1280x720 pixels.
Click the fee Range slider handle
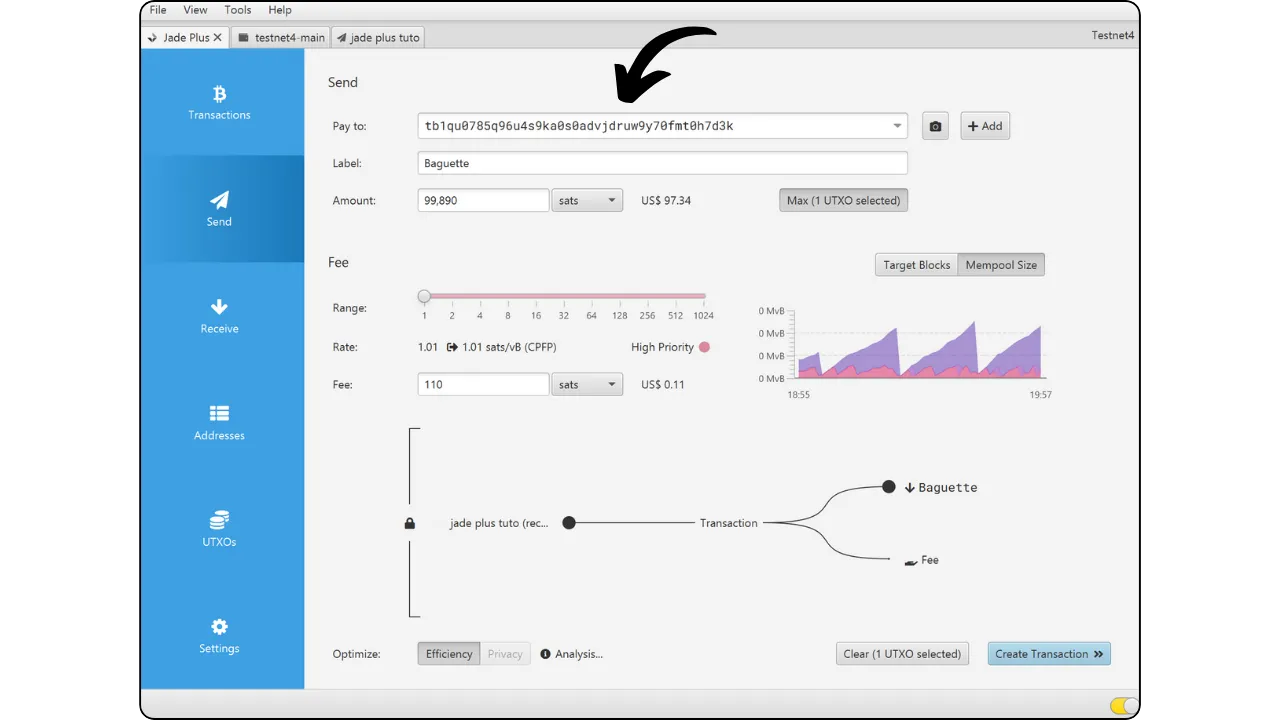coord(424,297)
